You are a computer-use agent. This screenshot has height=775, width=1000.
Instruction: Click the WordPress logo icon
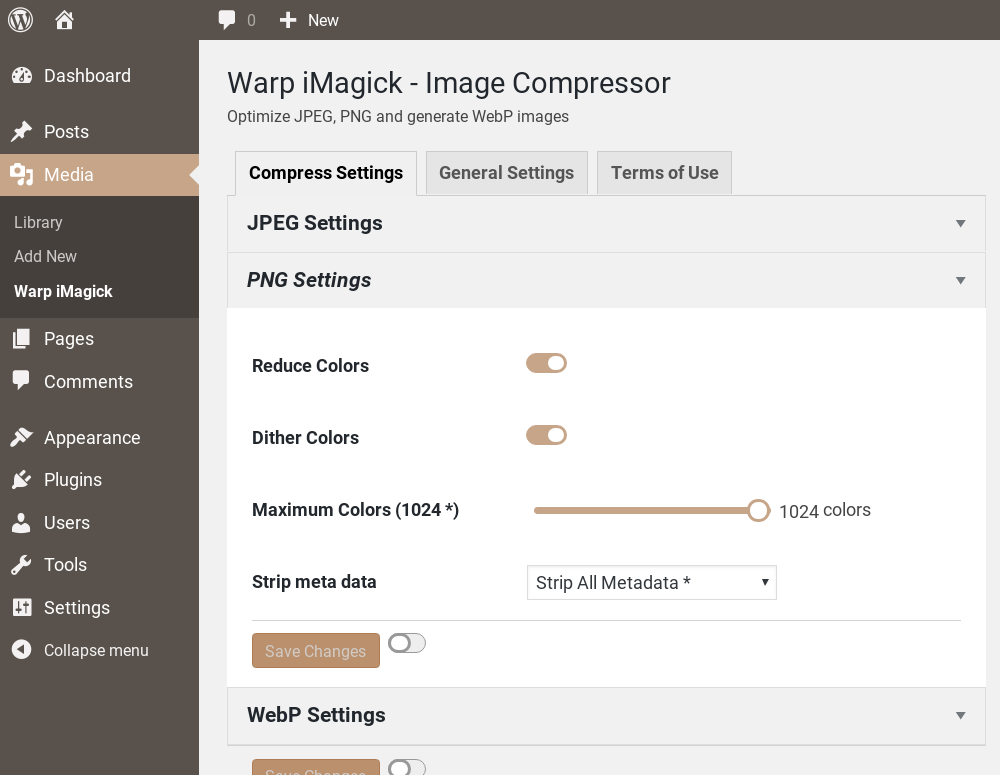click(21, 20)
